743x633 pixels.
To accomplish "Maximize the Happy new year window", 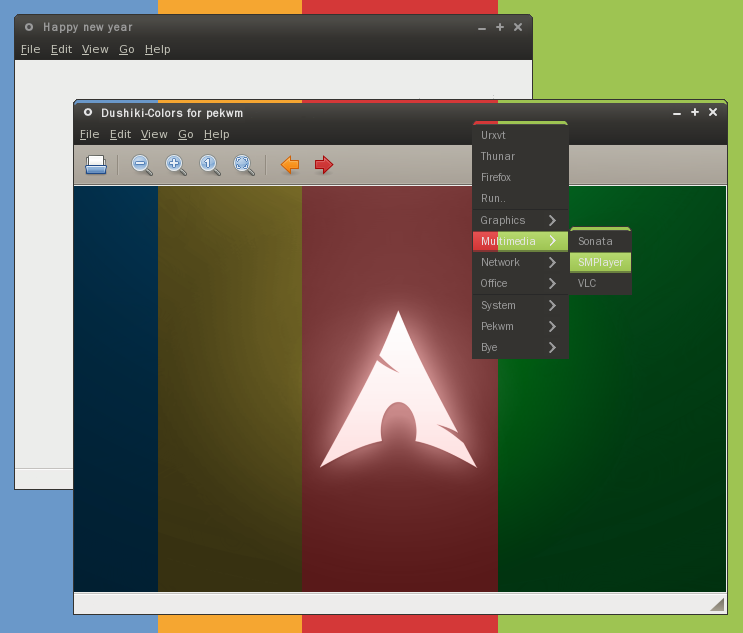I will point(500,27).
